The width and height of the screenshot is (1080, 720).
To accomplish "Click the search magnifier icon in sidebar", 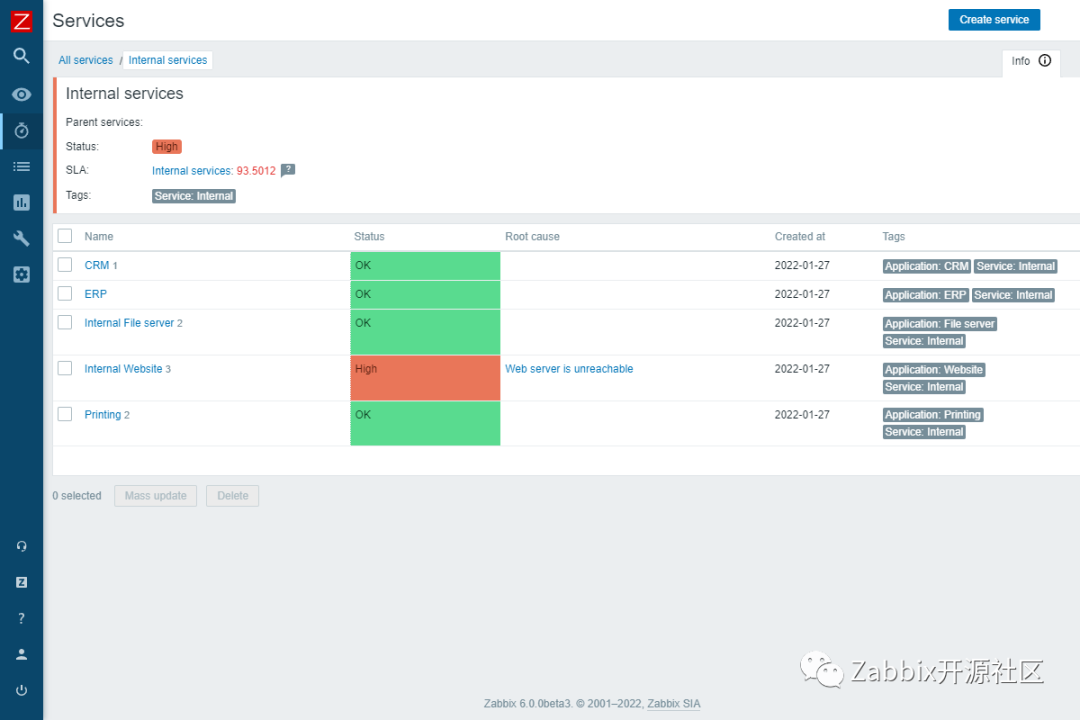I will (21, 56).
